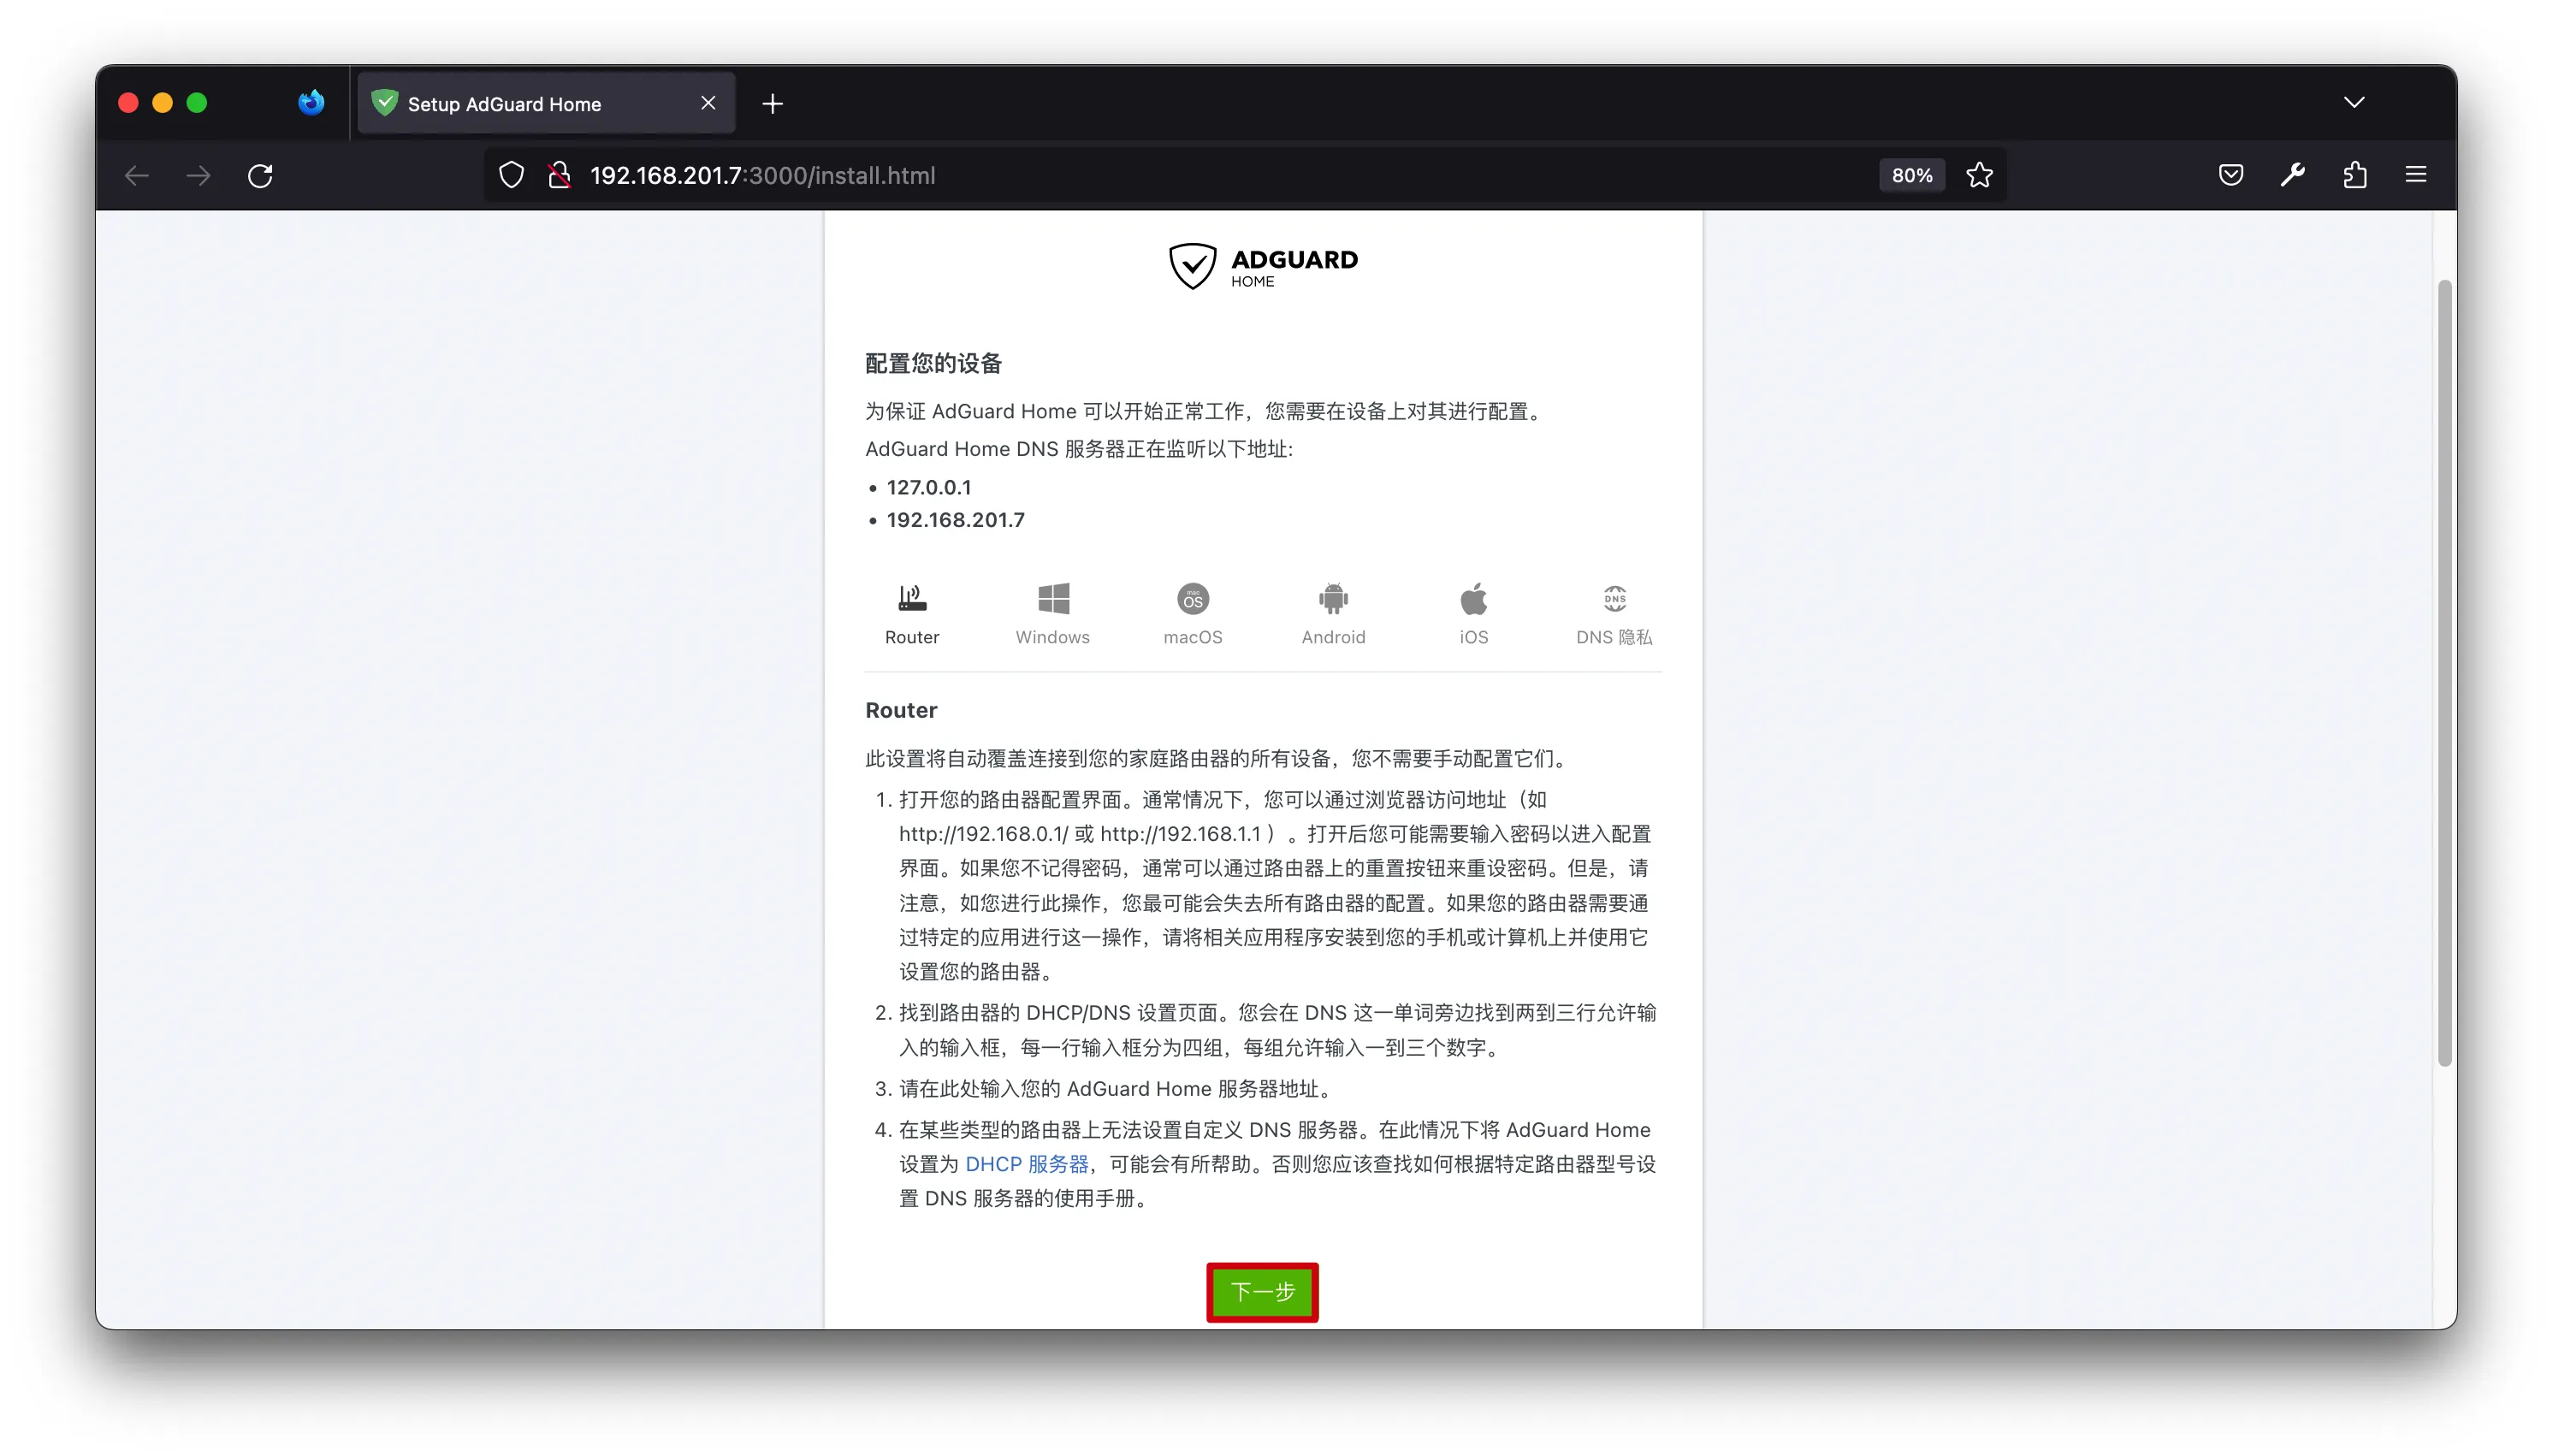Open the Extensions puzzle icon

[x=2354, y=175]
